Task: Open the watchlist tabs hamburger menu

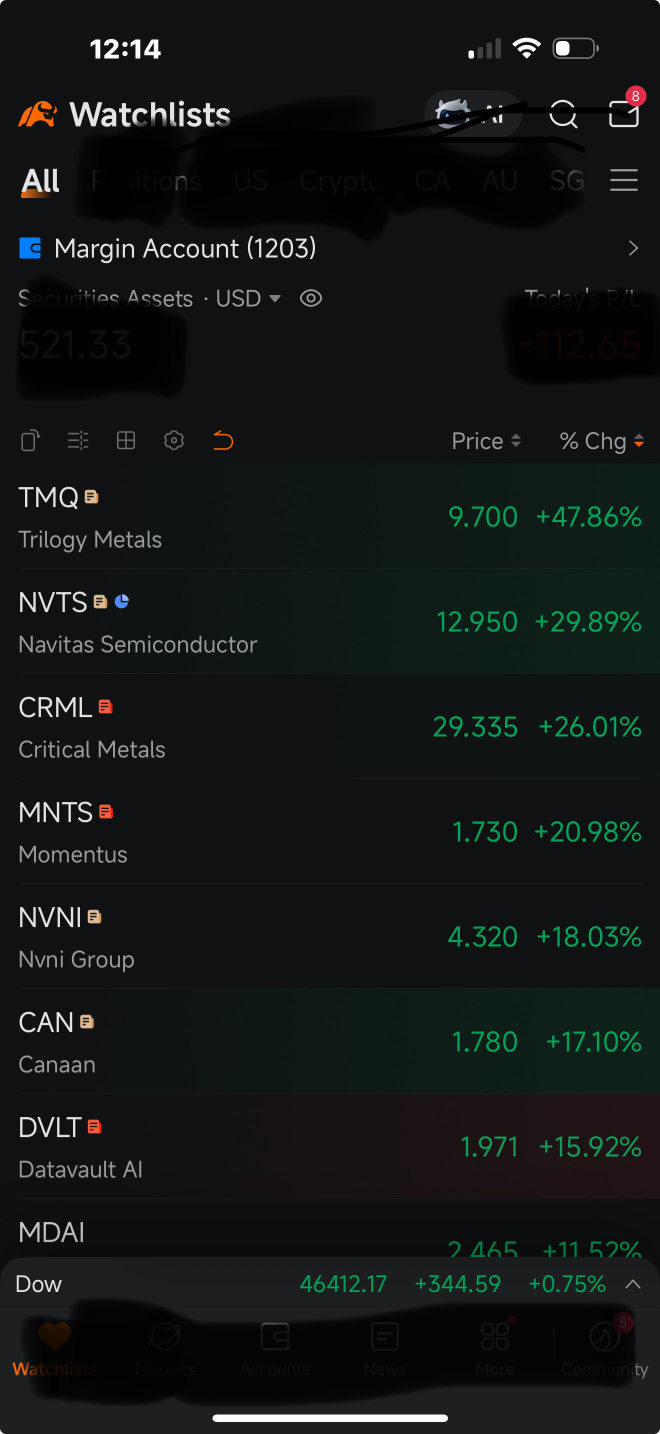Action: click(x=624, y=181)
